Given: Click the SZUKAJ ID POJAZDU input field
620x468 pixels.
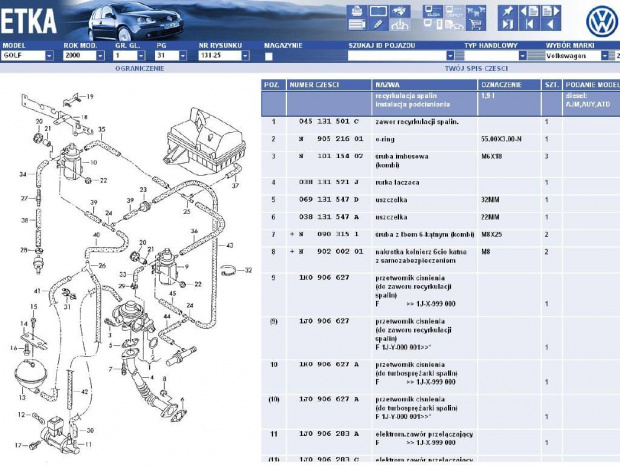Looking at the screenshot, I should 397,56.
